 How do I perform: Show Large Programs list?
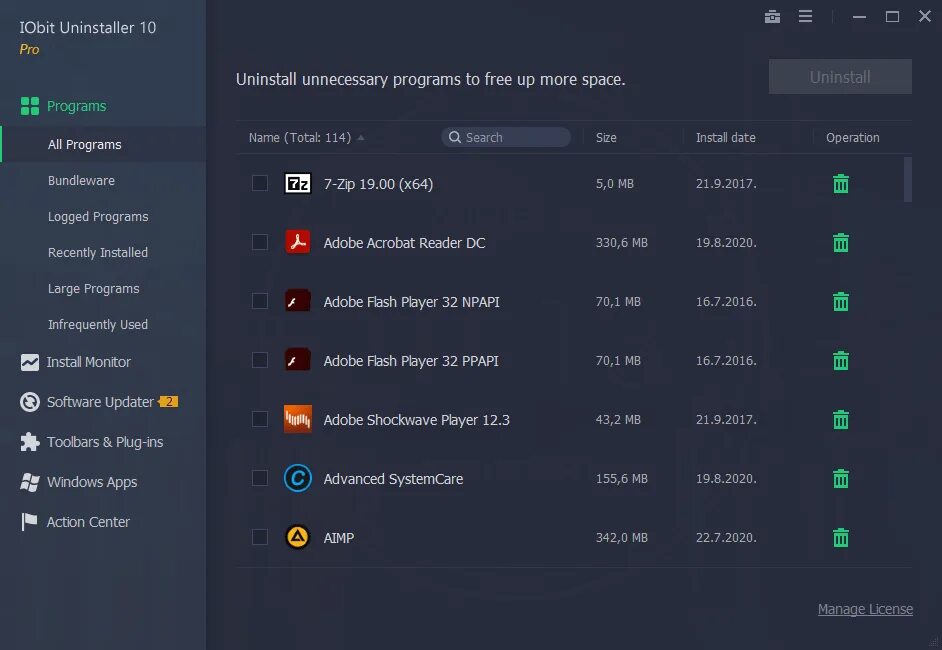94,288
